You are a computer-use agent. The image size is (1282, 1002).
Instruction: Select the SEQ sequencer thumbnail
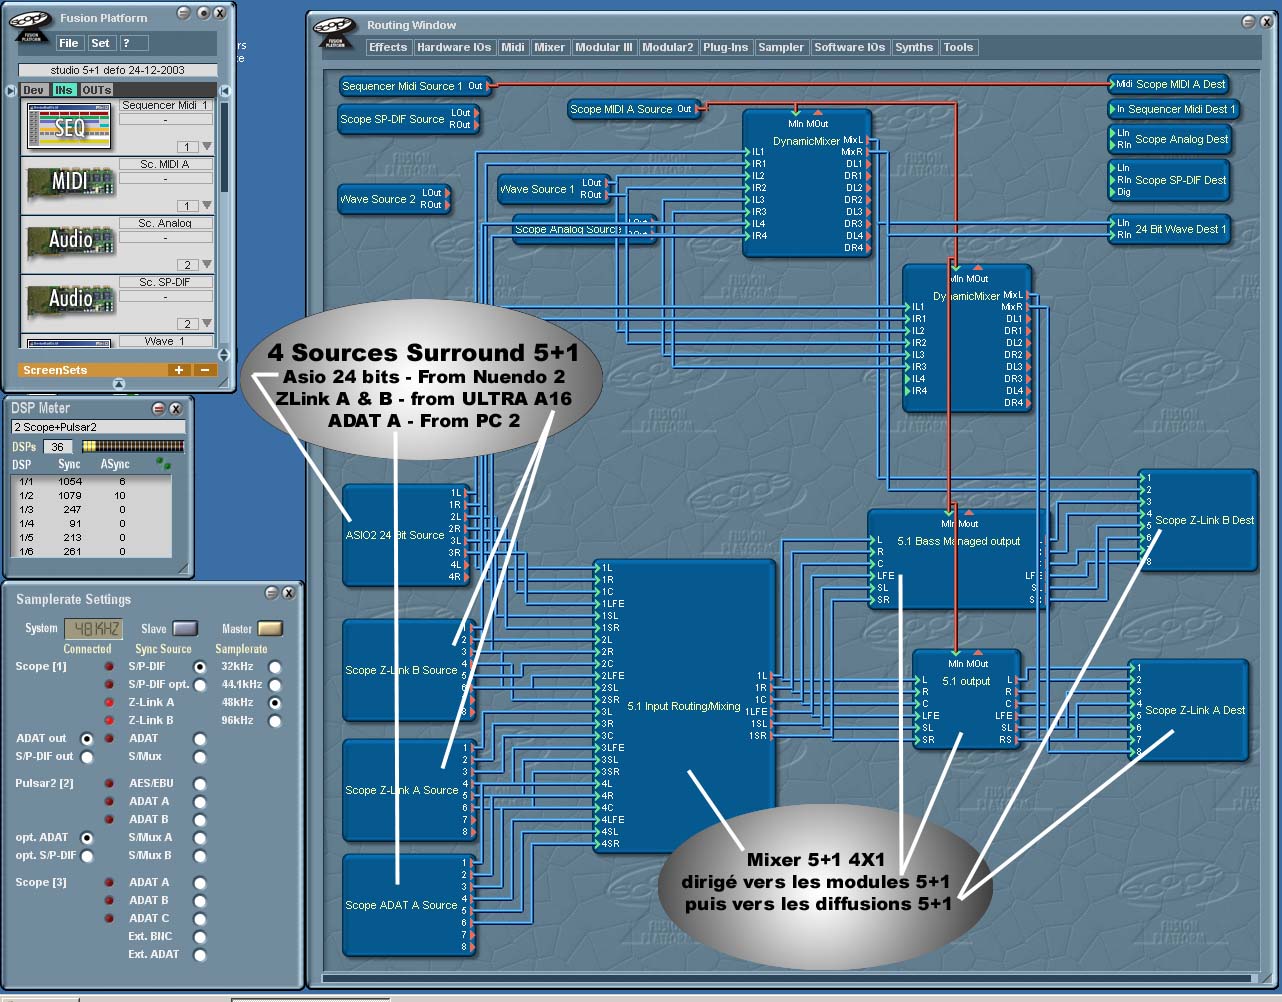click(69, 126)
